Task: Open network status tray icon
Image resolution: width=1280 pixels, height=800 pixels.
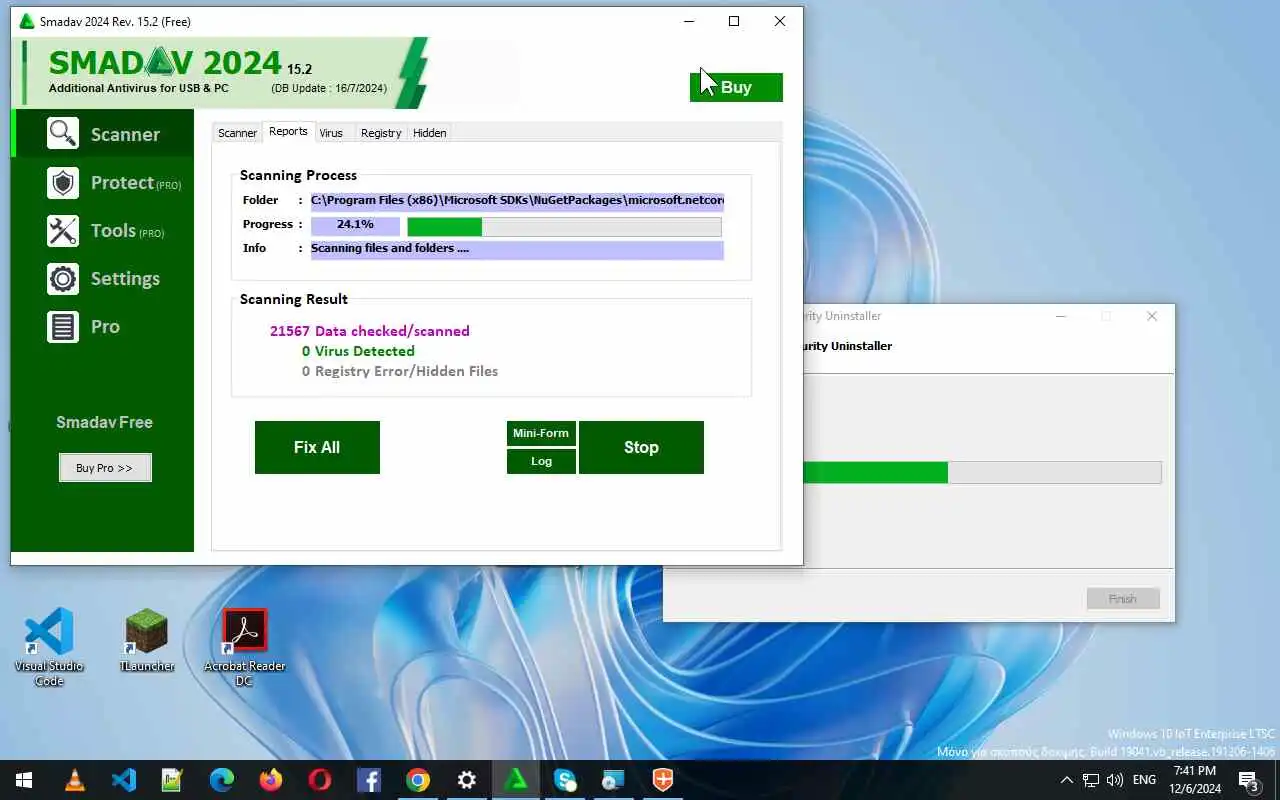Action: (x=1091, y=780)
